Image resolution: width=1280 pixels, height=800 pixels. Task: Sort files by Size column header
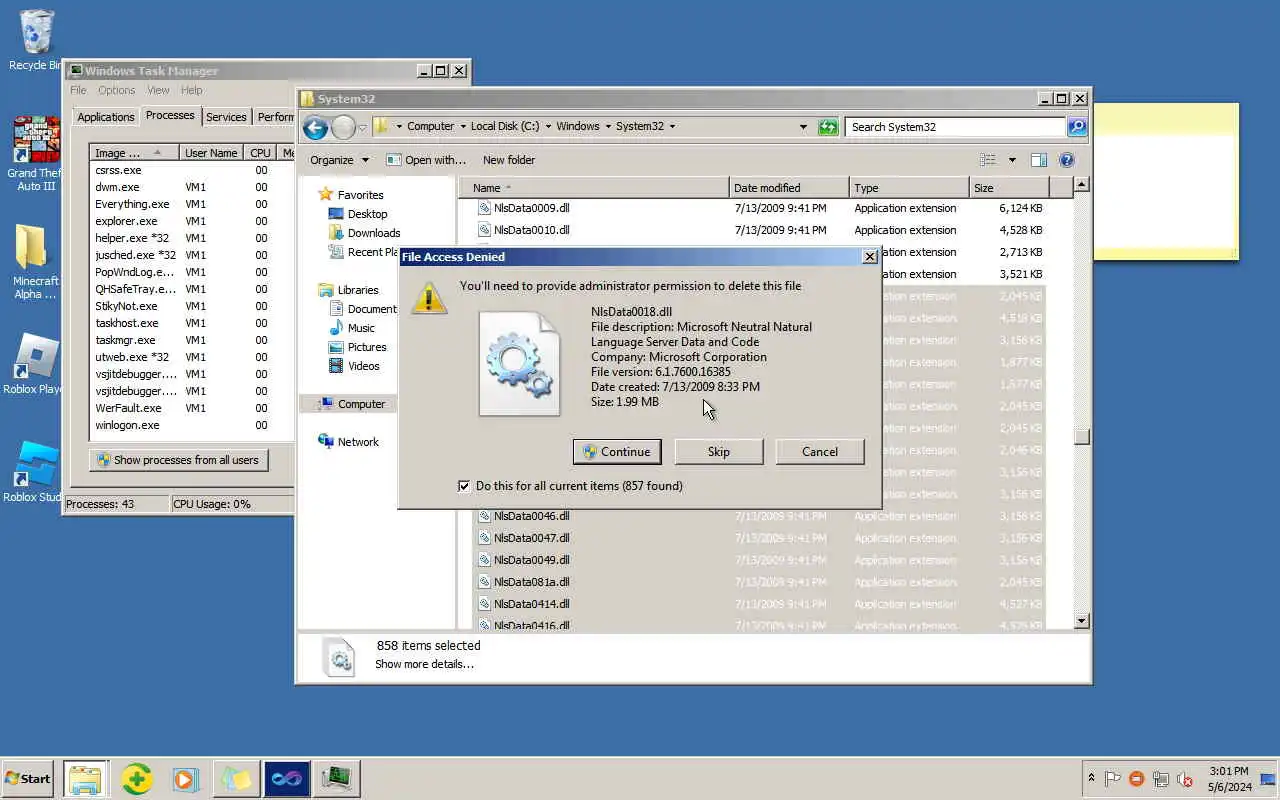1009,188
